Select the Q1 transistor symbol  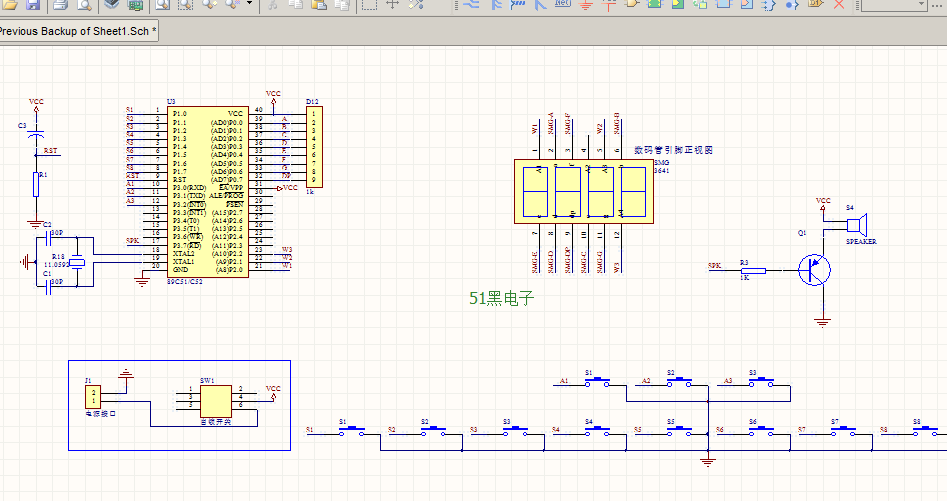click(814, 270)
